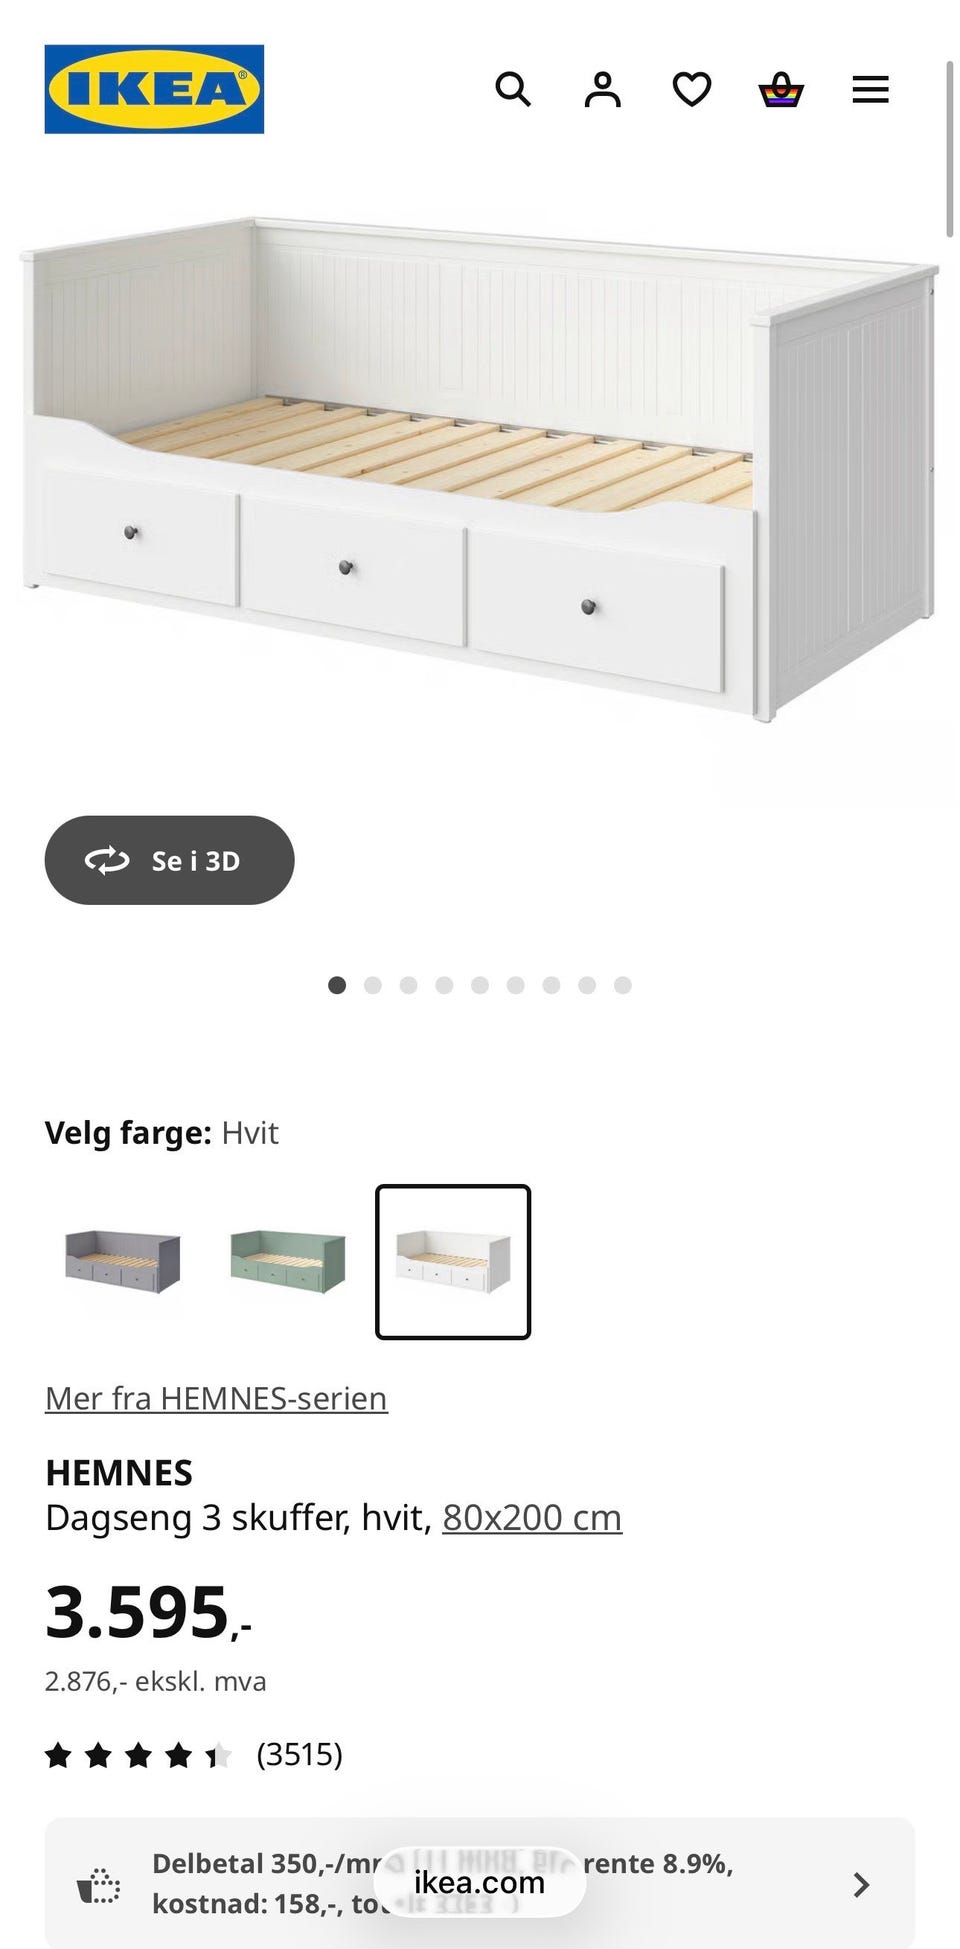
Task: Click the Se i 3D button
Action: pos(169,860)
